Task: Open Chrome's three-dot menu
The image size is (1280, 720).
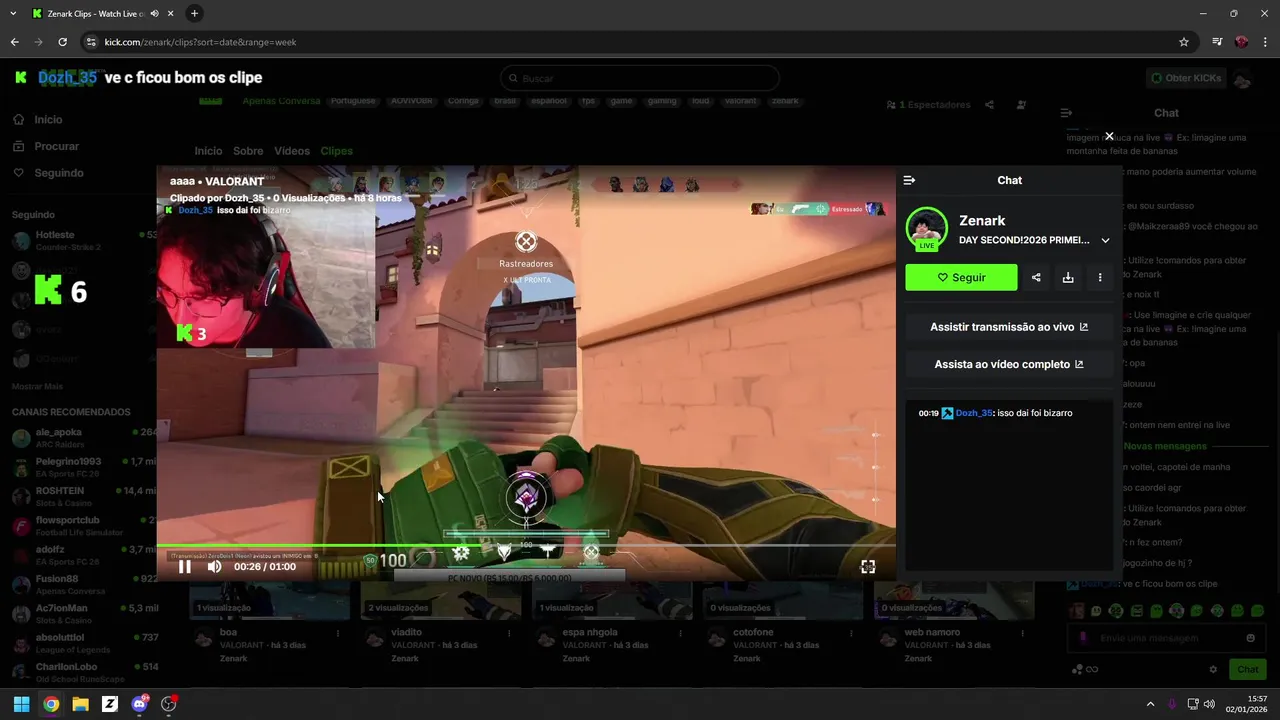Action: coord(1266,42)
